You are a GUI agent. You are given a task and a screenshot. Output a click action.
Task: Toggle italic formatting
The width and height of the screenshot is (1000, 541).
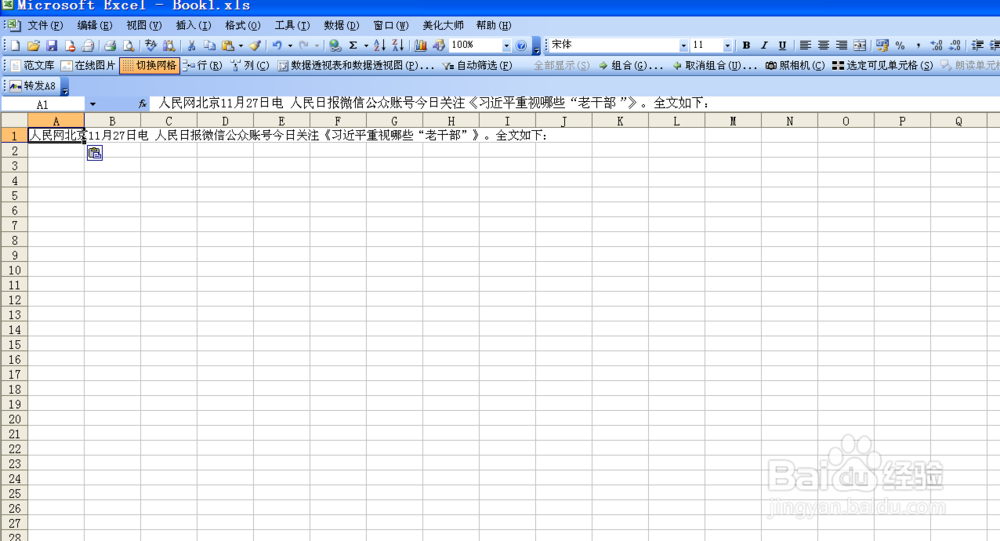764,45
